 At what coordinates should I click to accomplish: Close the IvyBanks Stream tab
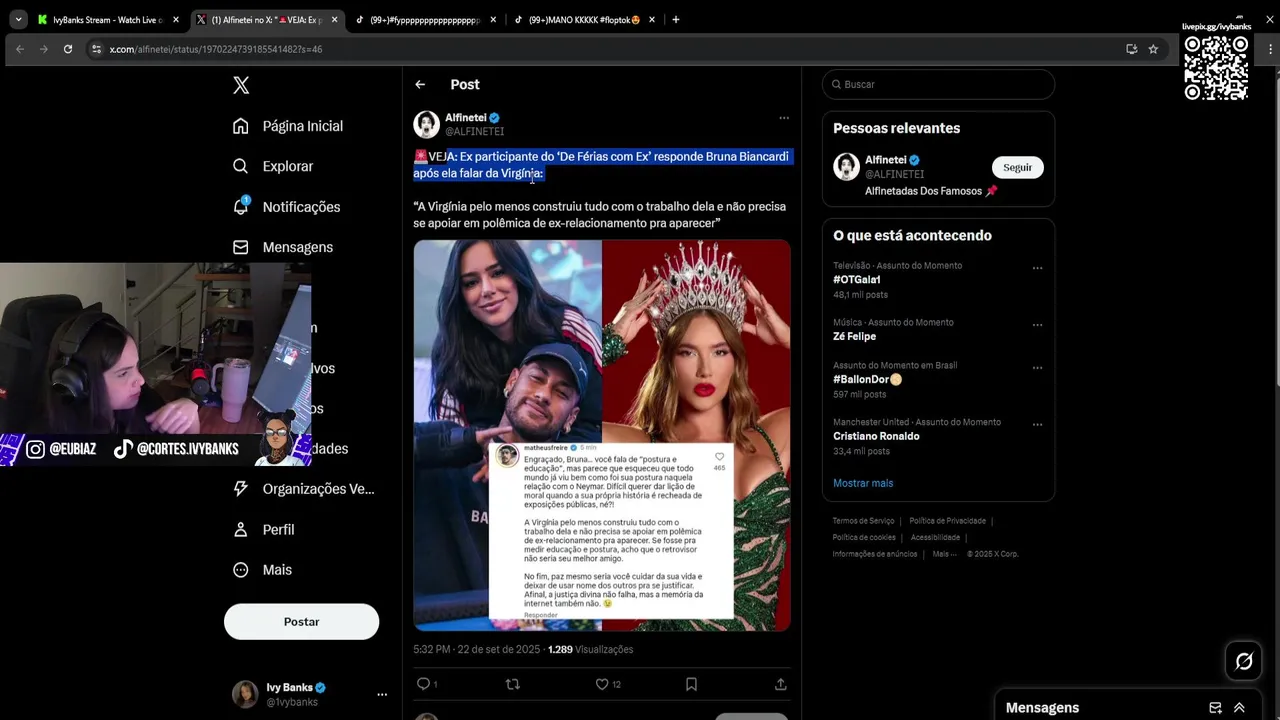(176, 19)
